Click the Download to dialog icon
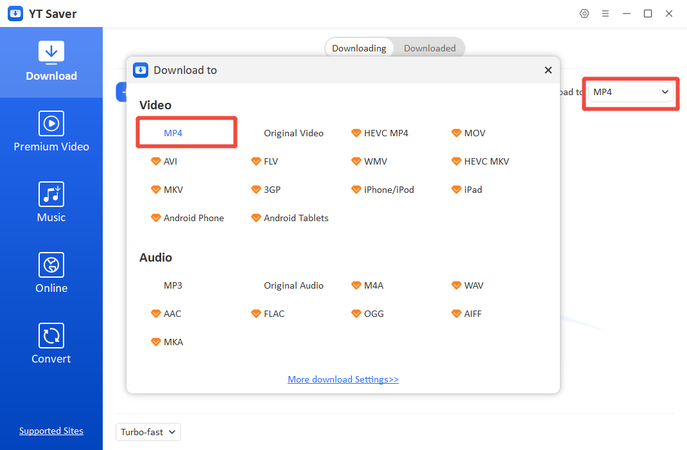This screenshot has width=687, height=450. coord(141,70)
